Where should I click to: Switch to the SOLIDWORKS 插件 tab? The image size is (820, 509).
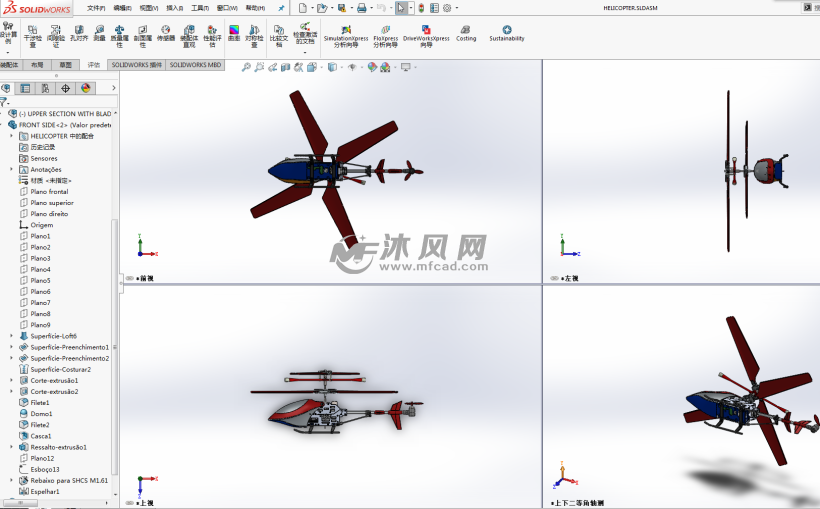tap(136, 65)
